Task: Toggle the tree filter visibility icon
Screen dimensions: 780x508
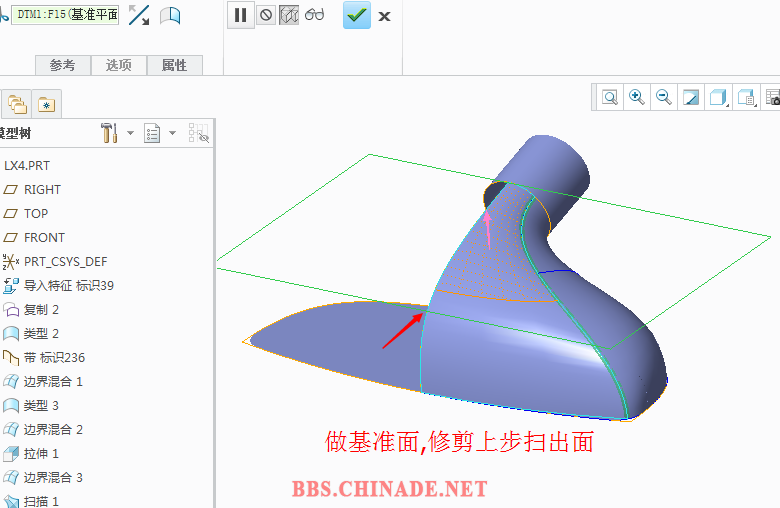Action: [198, 133]
